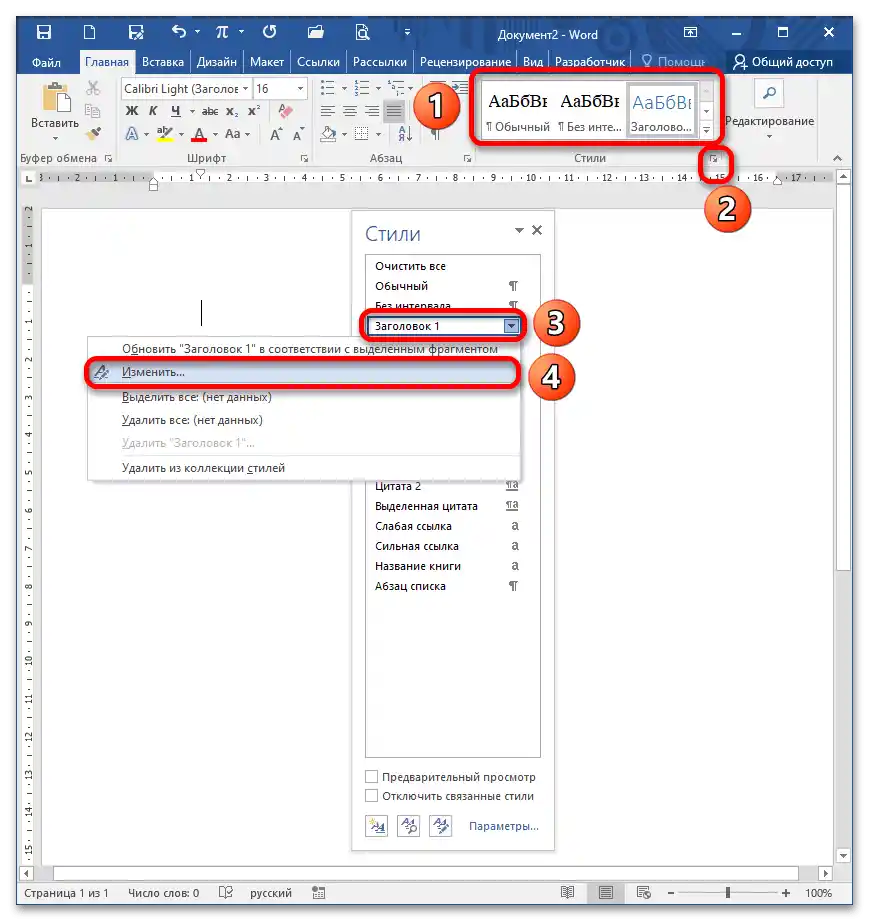Viewport: 869px width, 921px height.
Task: Open Абзац dialog launcher
Action: [x=467, y=159]
